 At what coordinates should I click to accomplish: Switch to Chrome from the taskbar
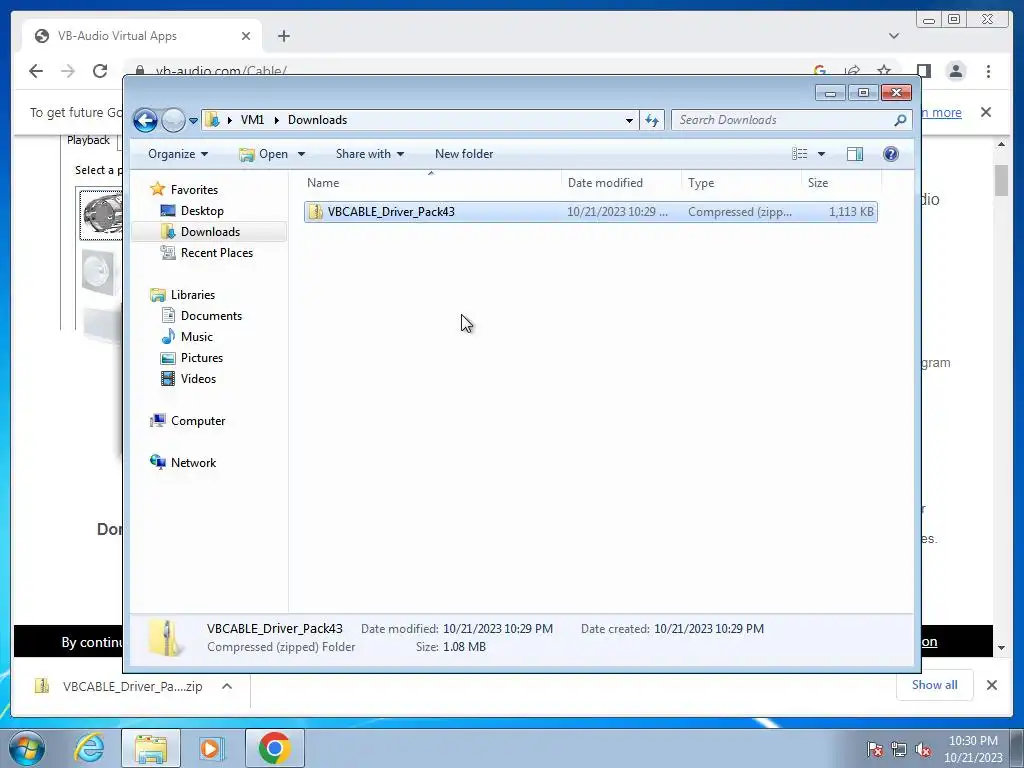coord(274,748)
